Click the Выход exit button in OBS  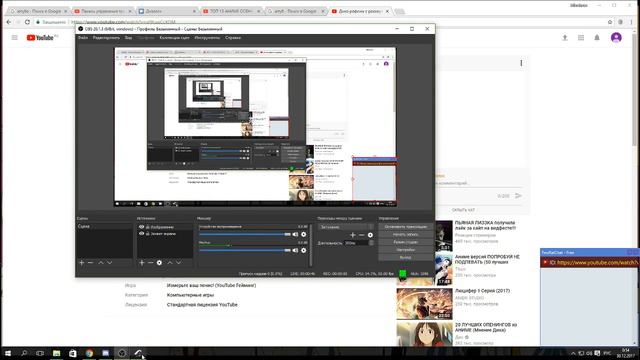coord(405,258)
